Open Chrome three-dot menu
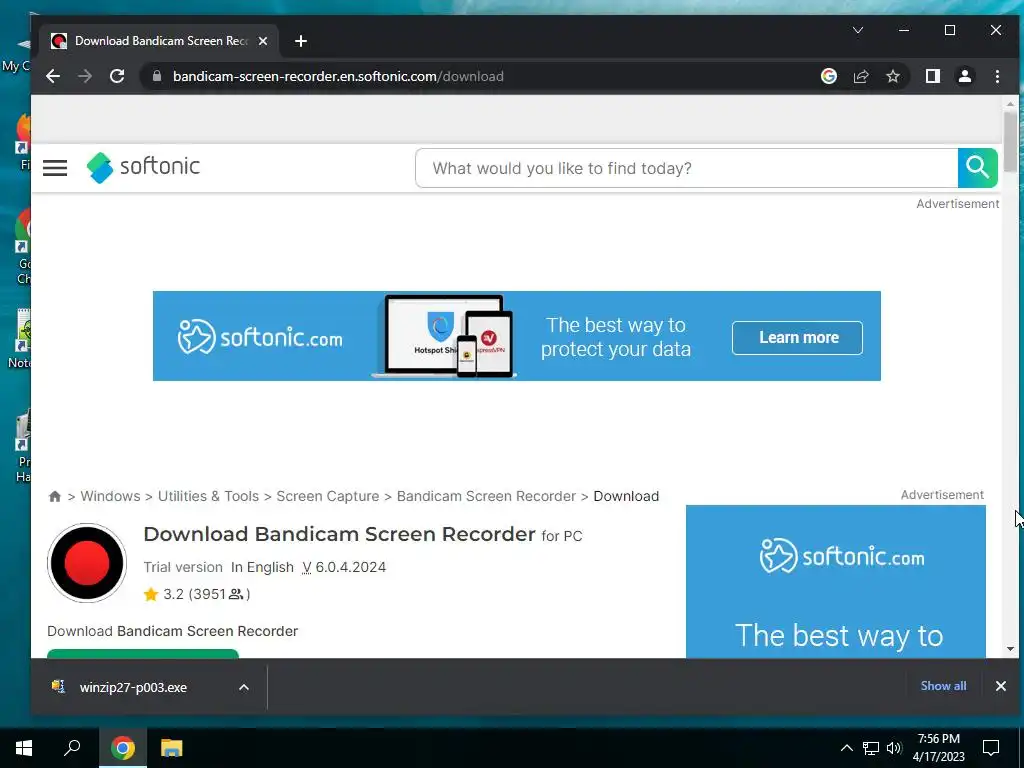This screenshot has height=768, width=1024. (x=997, y=76)
